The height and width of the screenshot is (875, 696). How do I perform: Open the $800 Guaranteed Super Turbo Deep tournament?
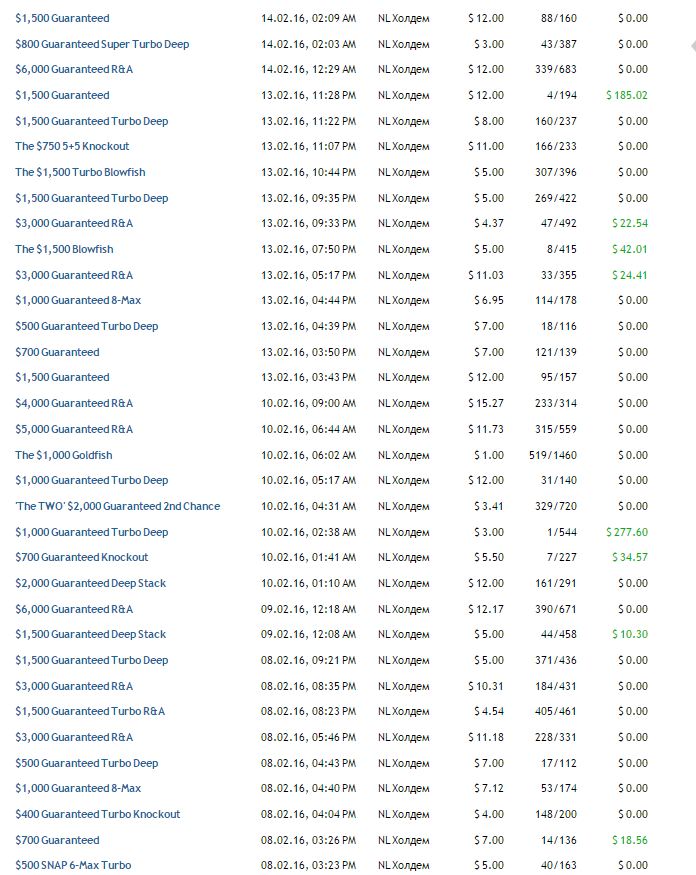[x=102, y=44]
